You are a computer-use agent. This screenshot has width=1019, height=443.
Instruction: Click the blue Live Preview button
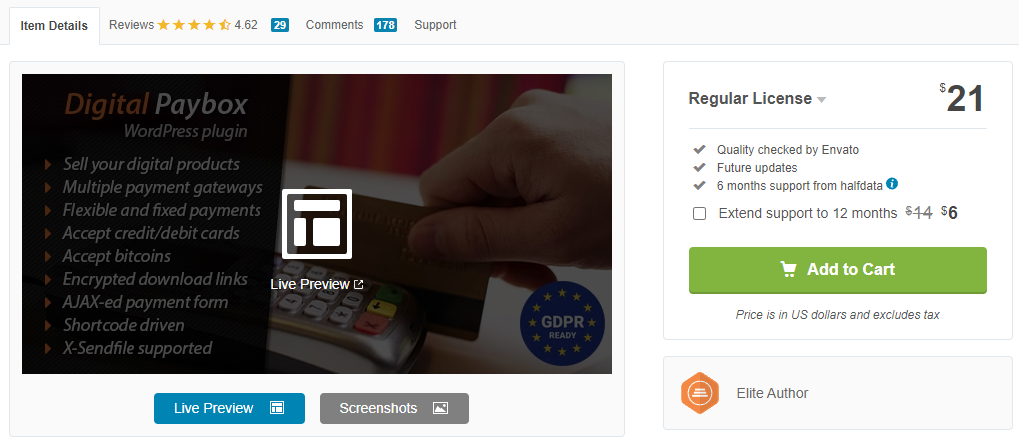[x=229, y=409]
